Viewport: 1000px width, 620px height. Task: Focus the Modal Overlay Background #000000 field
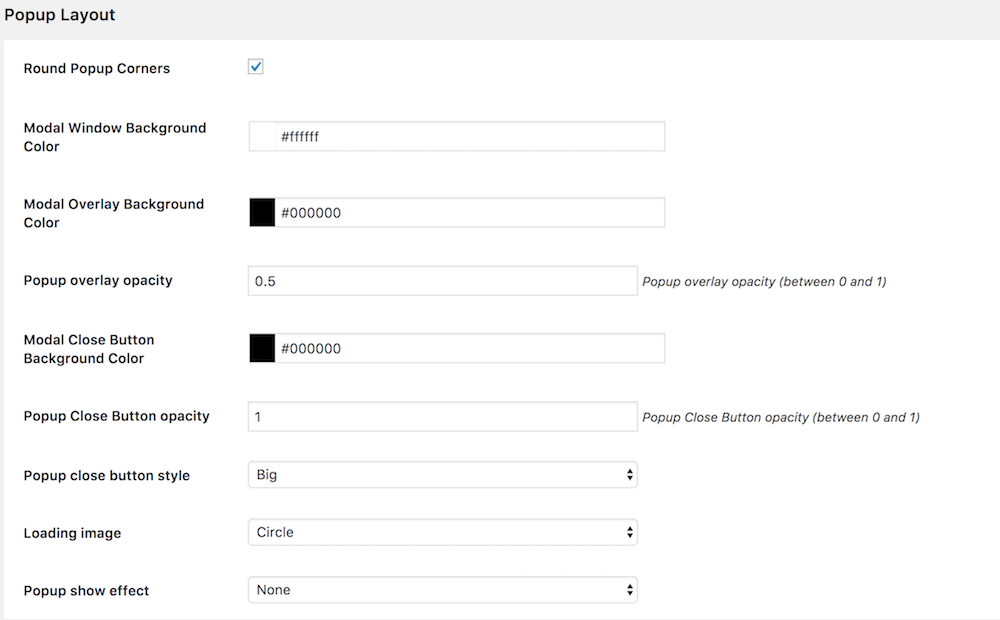(470, 212)
